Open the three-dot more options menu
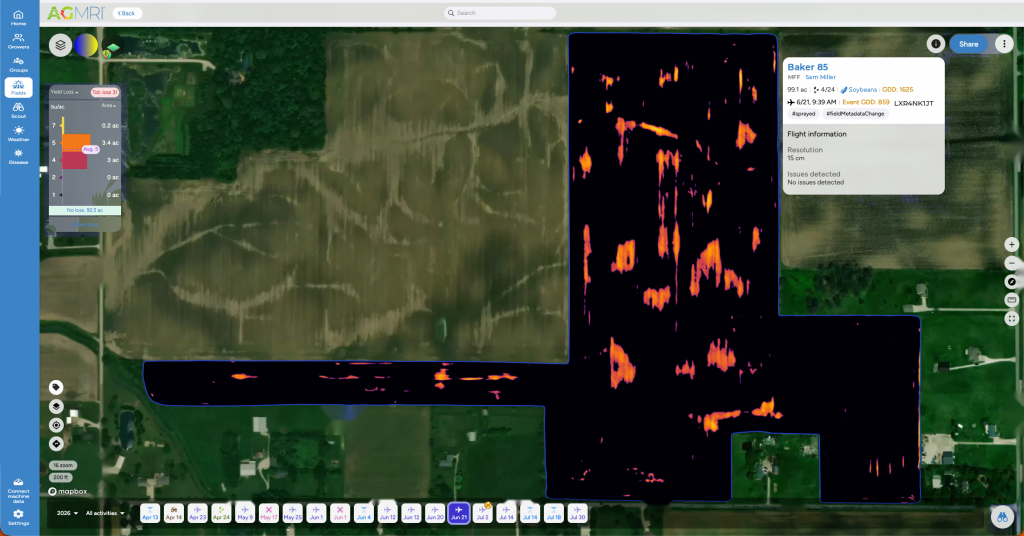Viewport: 1024px width, 536px height. (x=1004, y=44)
